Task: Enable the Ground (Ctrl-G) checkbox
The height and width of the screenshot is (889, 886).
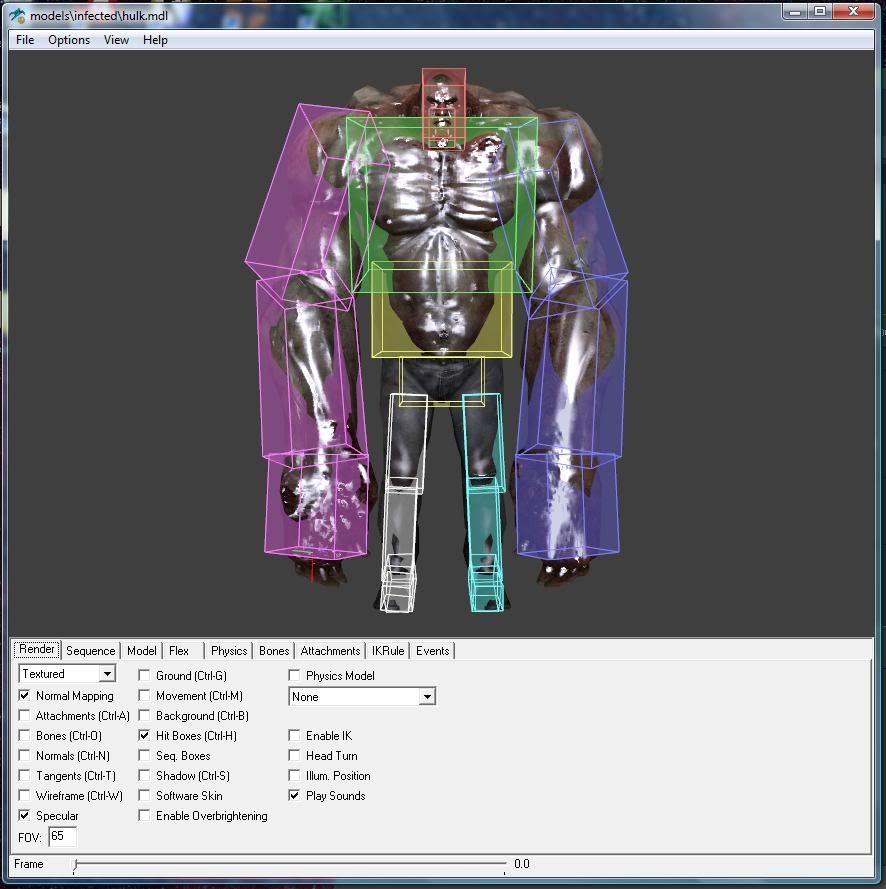Action: coord(145,675)
